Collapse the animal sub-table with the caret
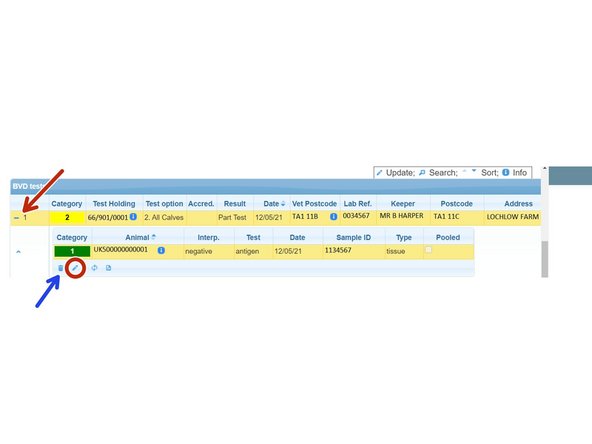The width and height of the screenshot is (592, 444). [x=18, y=252]
